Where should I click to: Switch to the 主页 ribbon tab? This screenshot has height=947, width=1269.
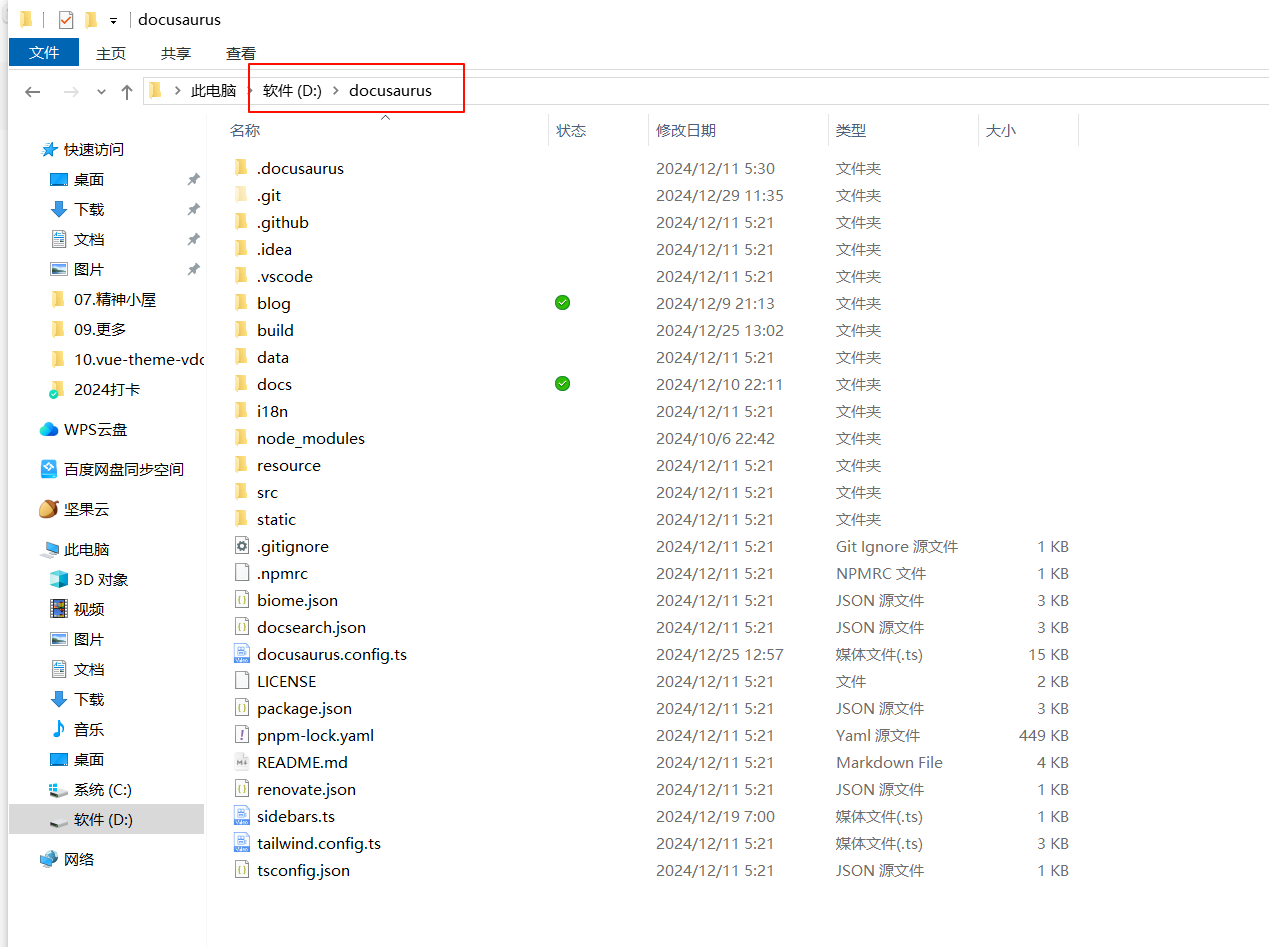pos(111,53)
